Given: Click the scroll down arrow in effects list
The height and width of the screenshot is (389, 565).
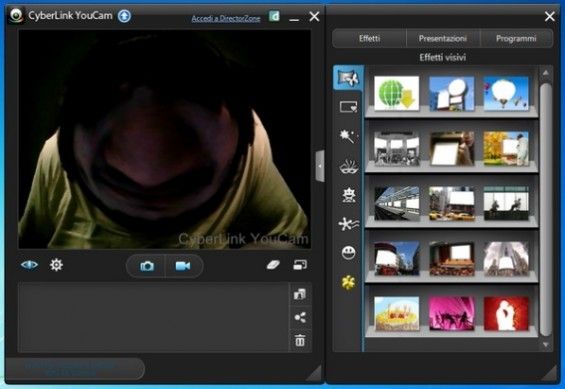Looking at the screenshot, I should (546, 345).
